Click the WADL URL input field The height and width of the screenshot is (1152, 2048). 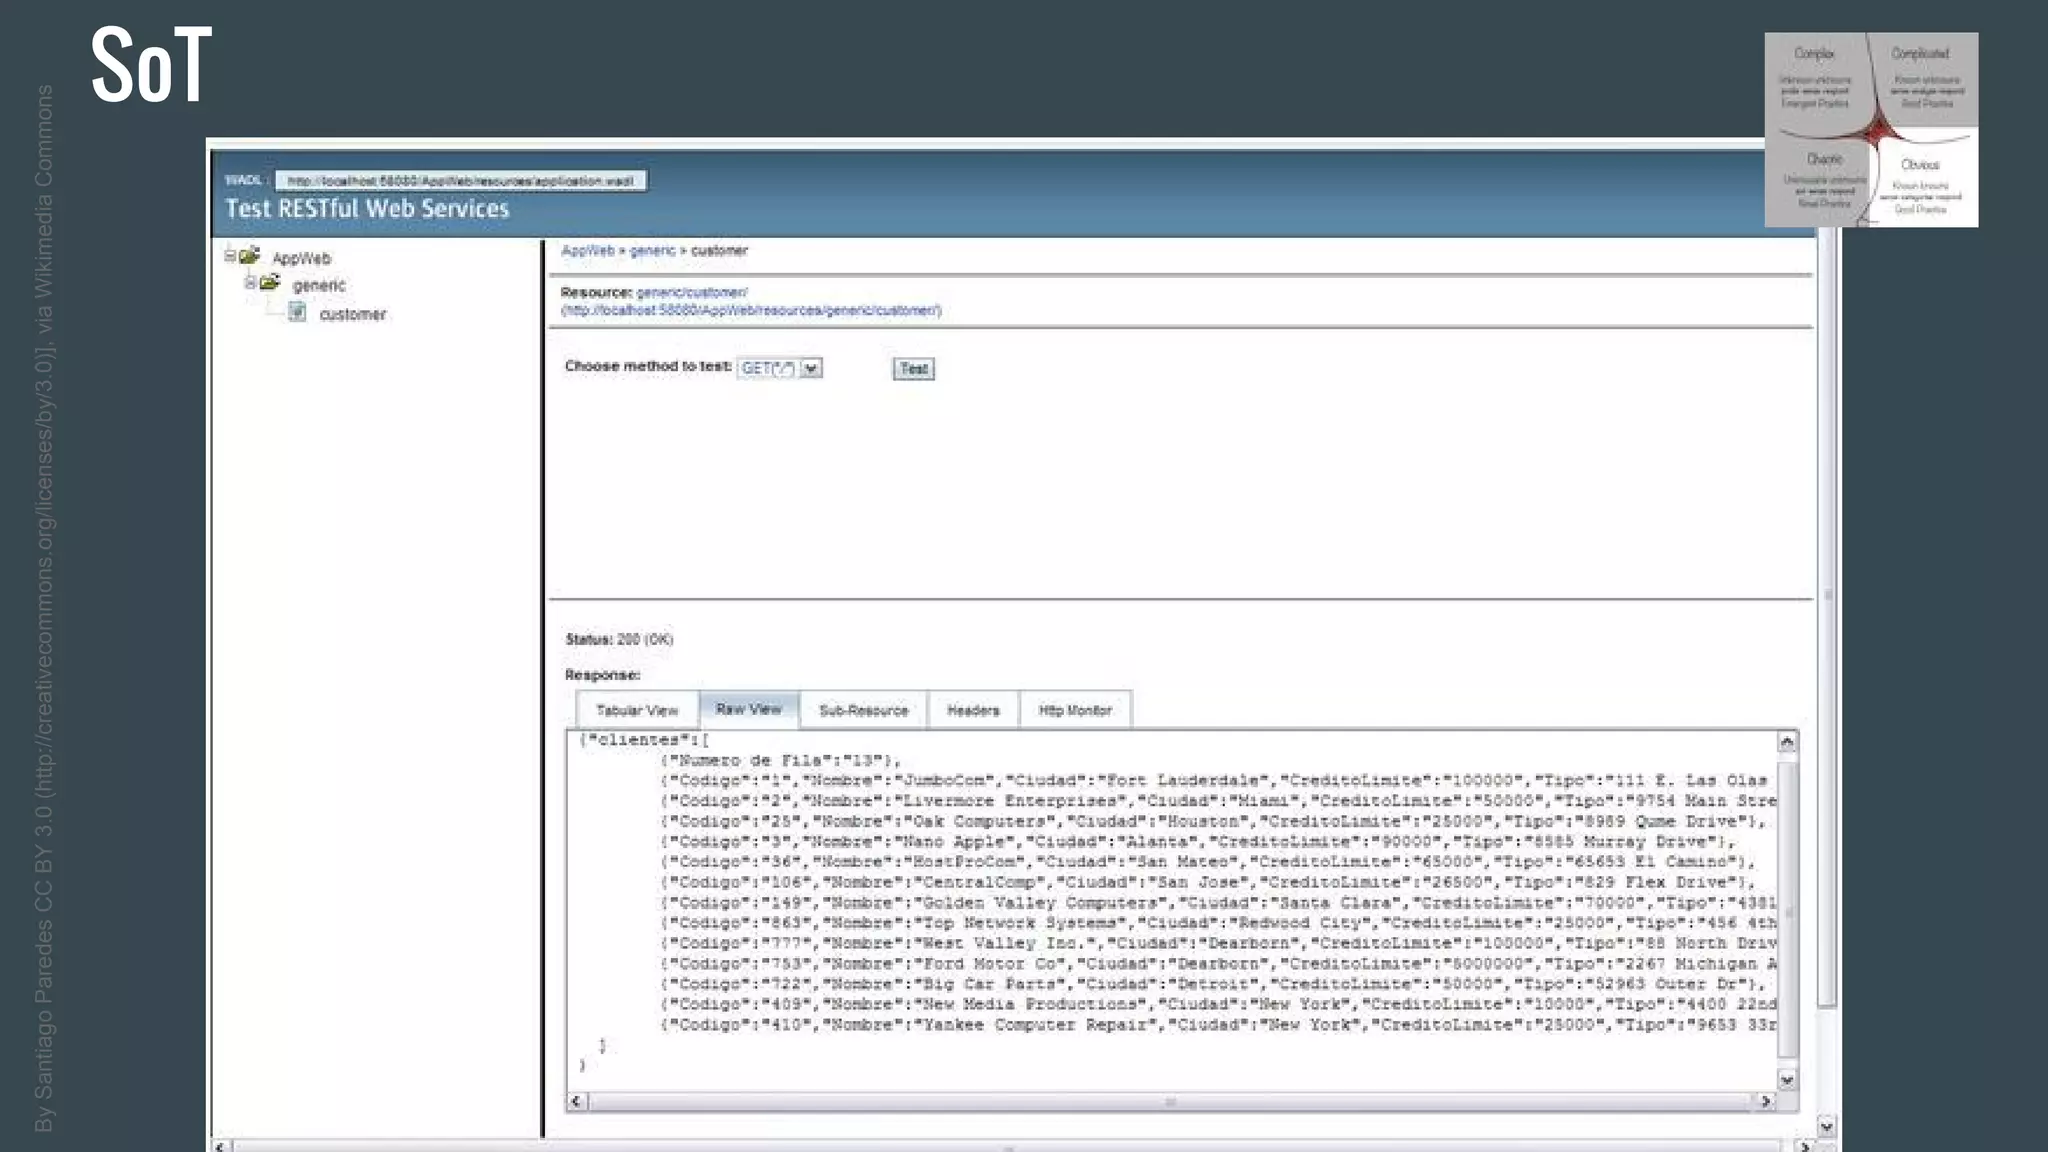point(460,181)
